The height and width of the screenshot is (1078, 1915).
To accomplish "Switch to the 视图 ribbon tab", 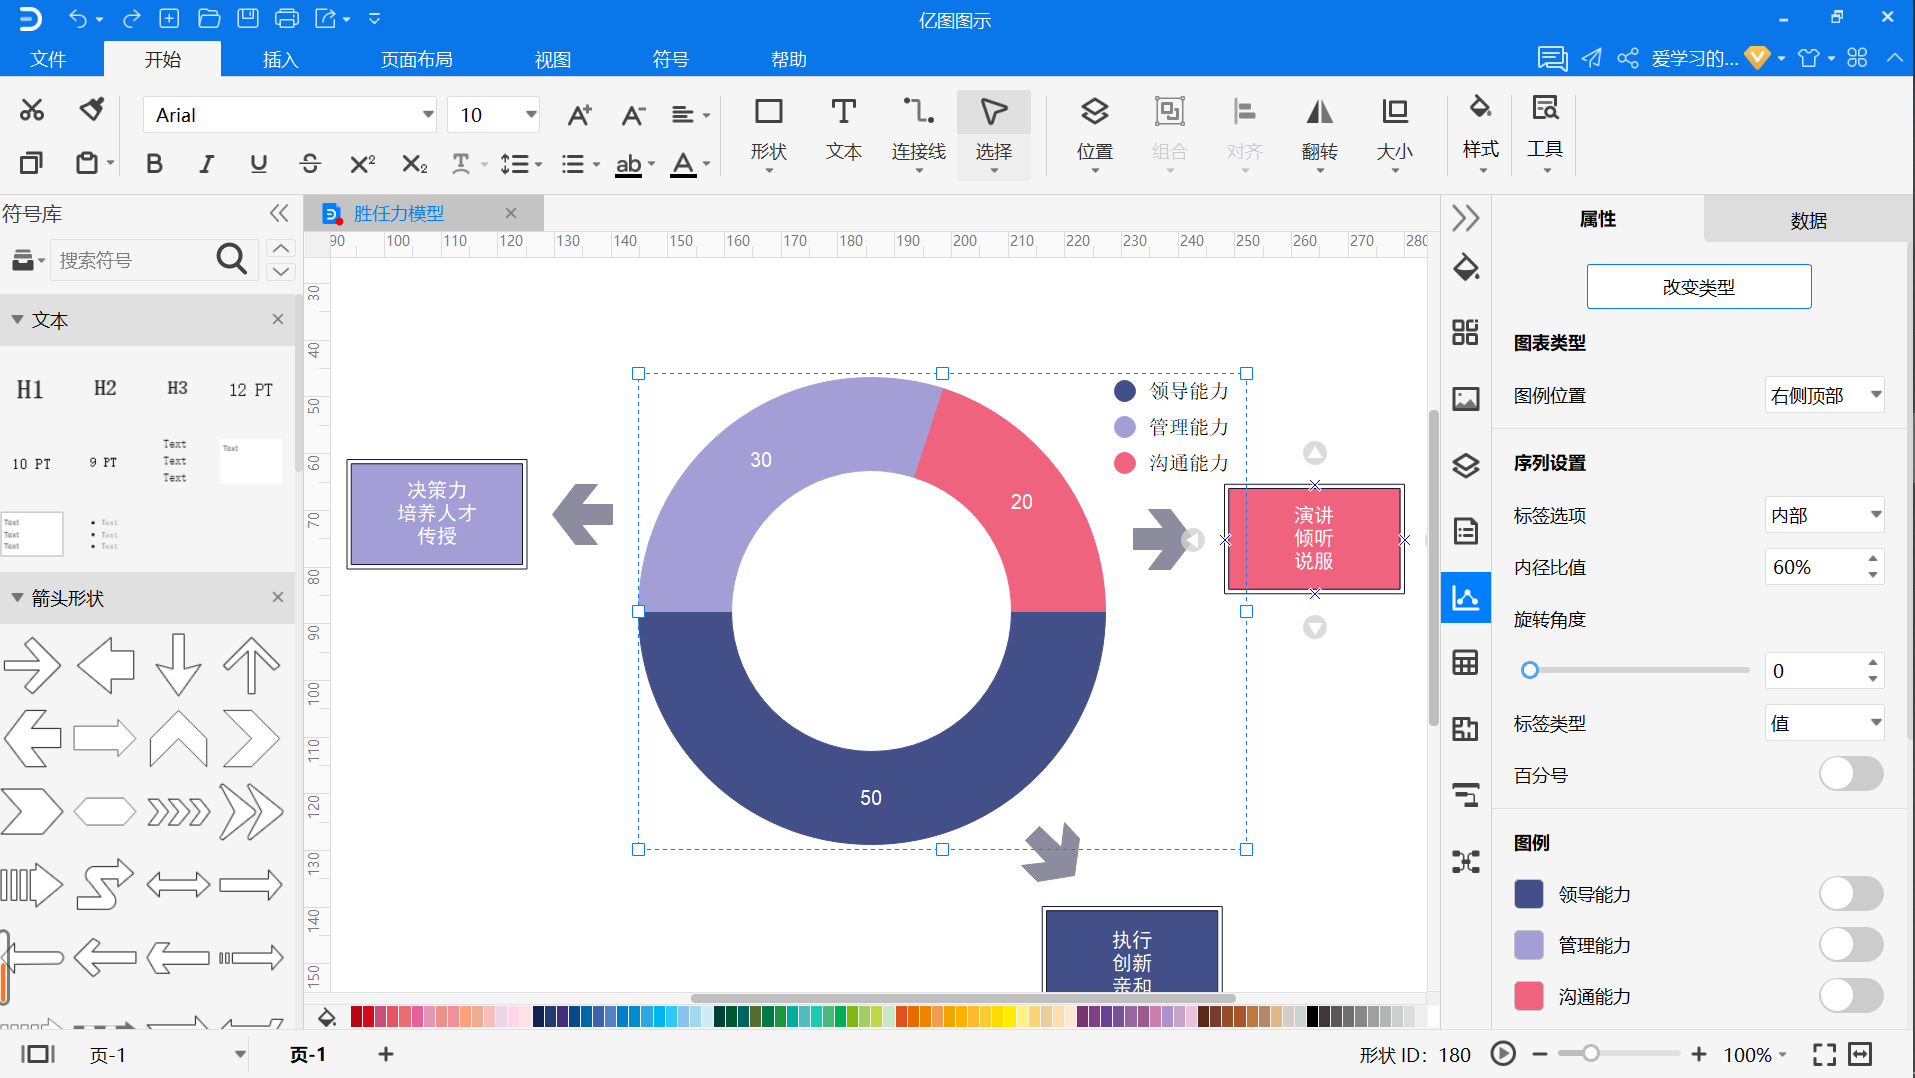I will point(553,59).
